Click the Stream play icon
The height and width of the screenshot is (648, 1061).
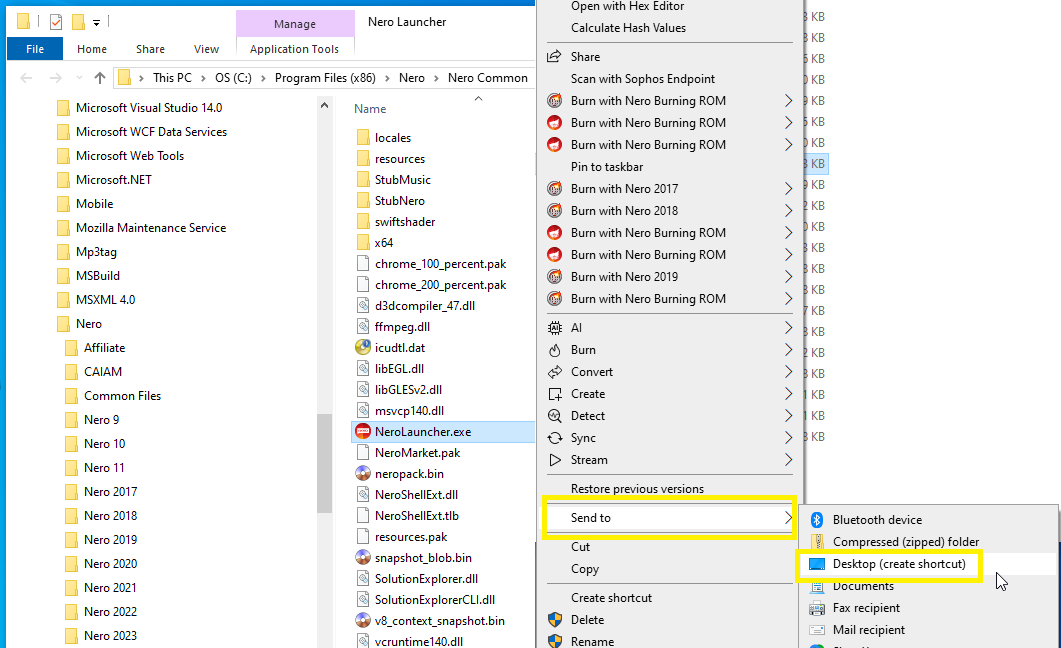click(554, 460)
